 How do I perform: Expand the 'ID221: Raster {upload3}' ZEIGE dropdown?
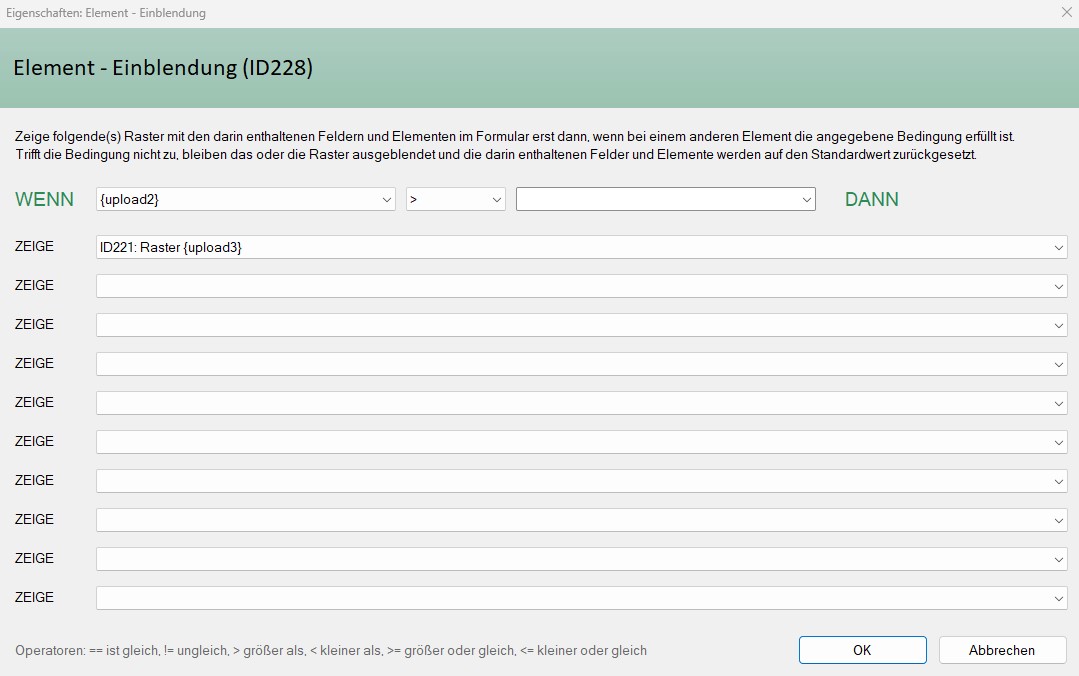click(581, 247)
